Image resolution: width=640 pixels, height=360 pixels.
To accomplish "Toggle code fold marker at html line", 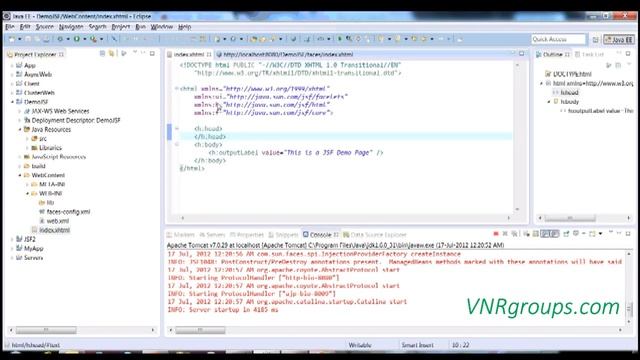I will [177, 88].
